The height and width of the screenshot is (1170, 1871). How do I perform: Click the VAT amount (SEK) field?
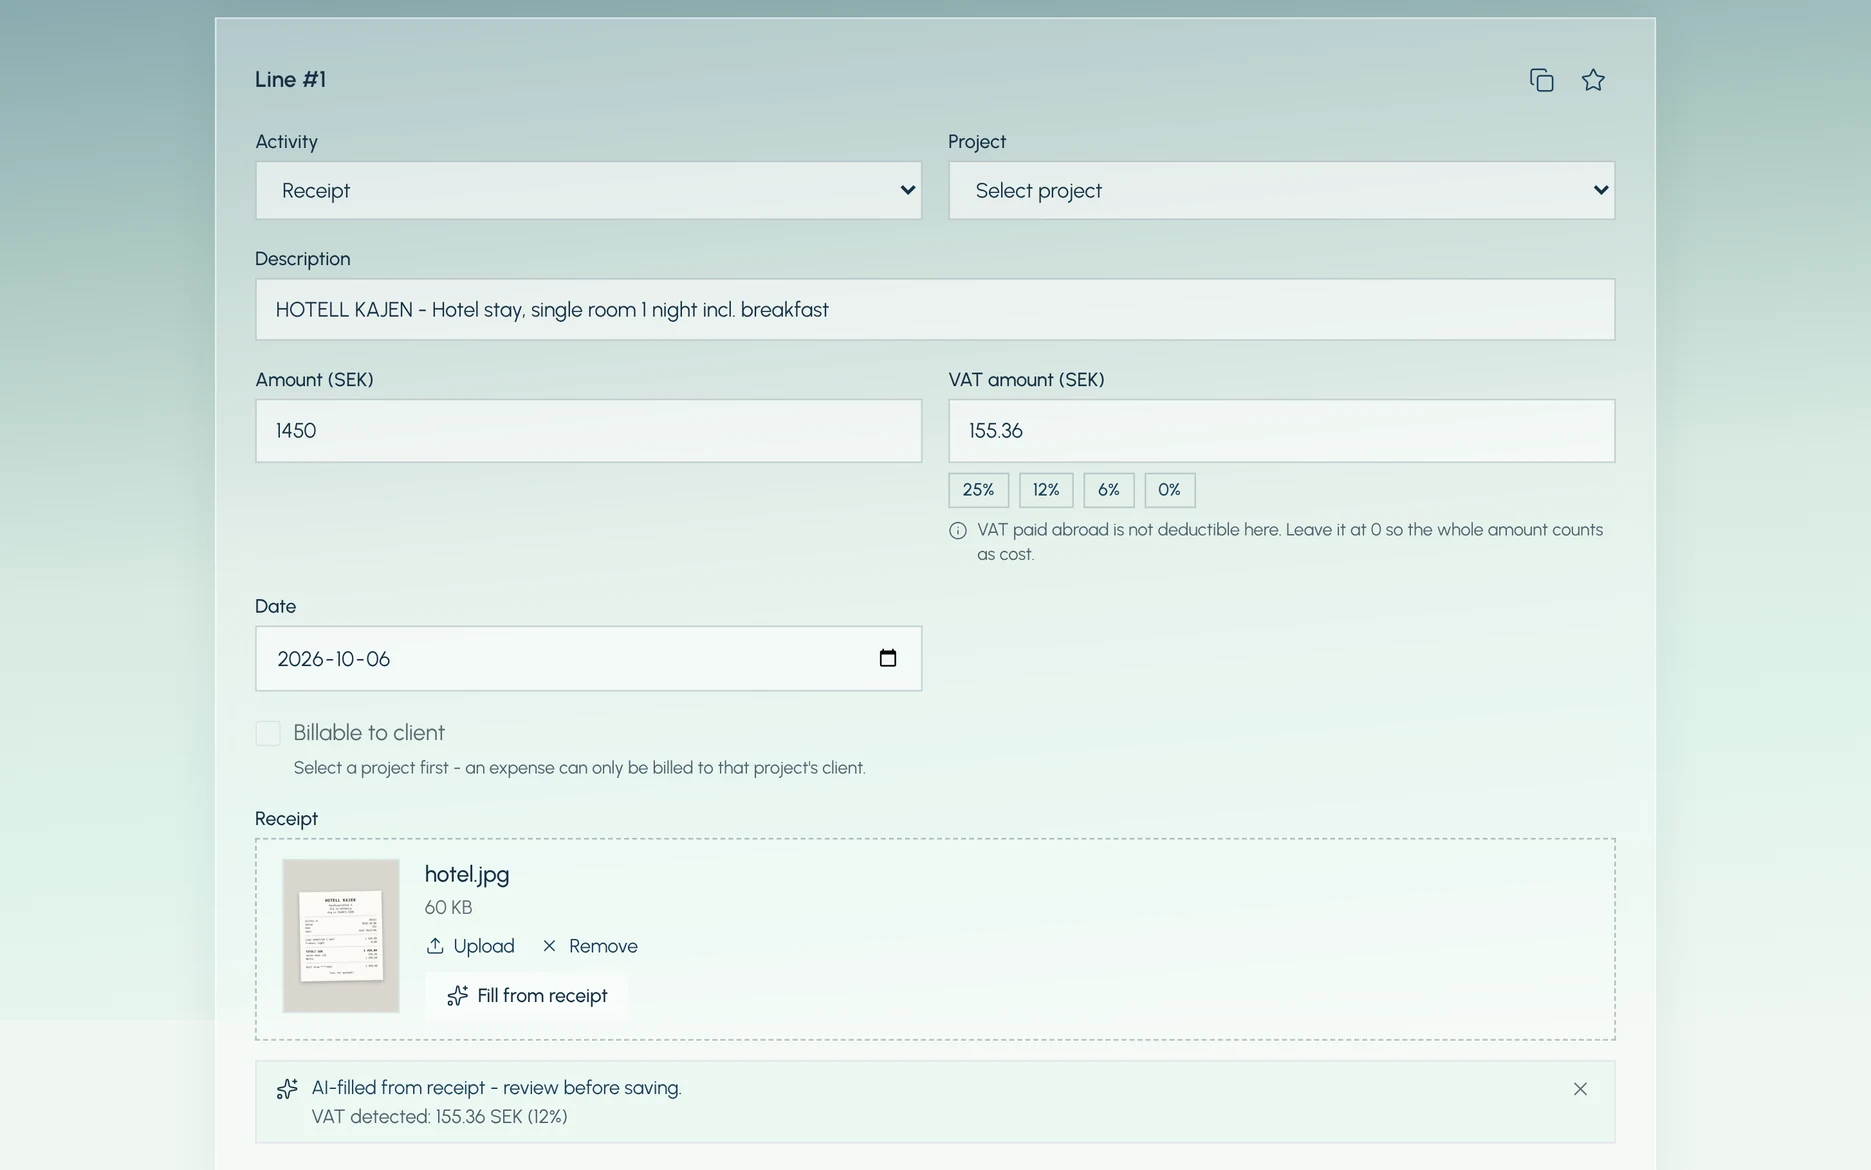click(1281, 431)
